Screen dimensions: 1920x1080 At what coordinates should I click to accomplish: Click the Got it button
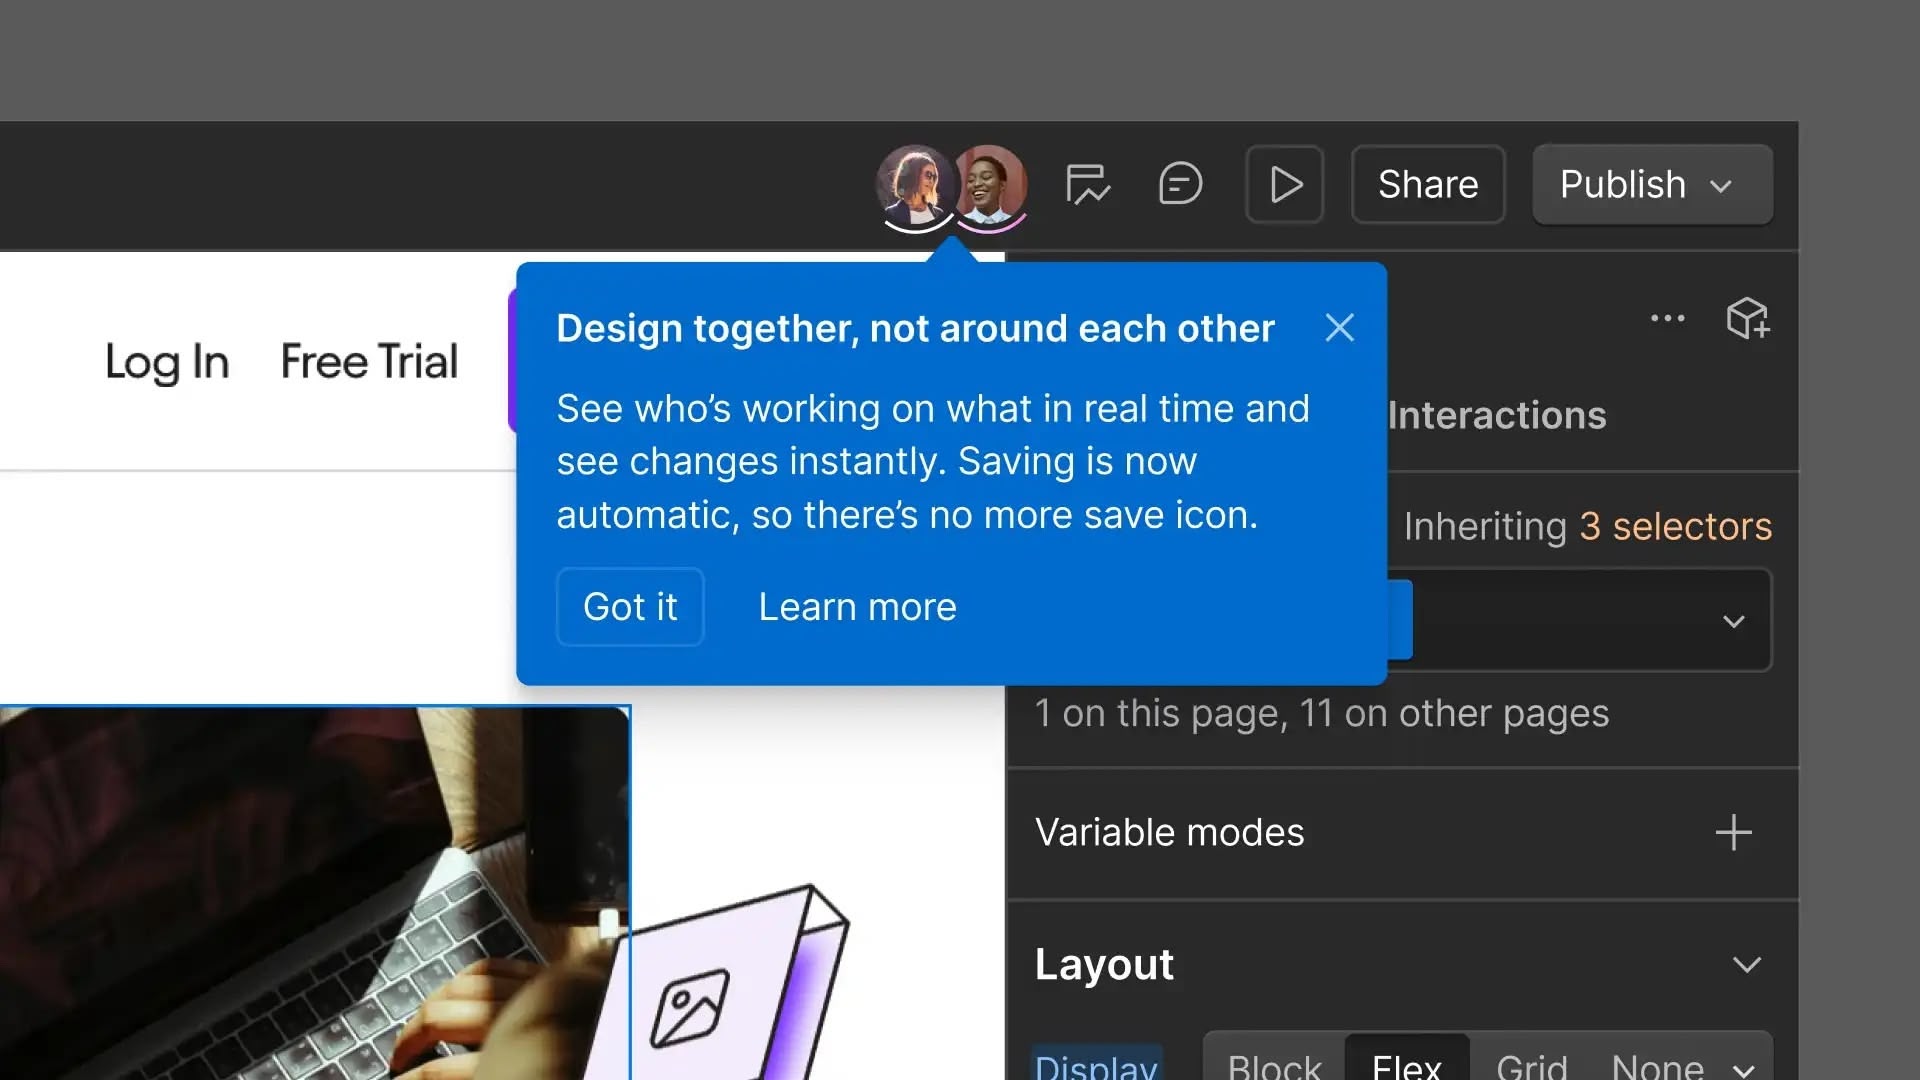630,607
